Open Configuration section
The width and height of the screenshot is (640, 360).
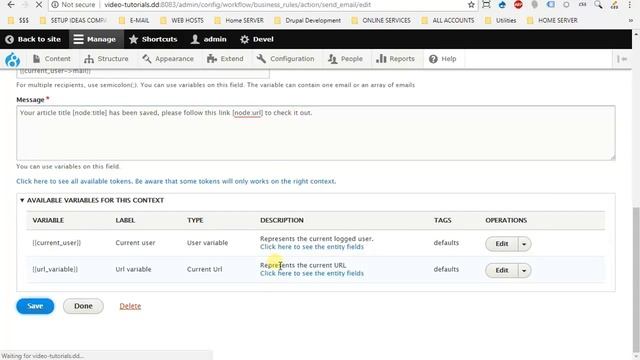pyautogui.click(x=285, y=59)
